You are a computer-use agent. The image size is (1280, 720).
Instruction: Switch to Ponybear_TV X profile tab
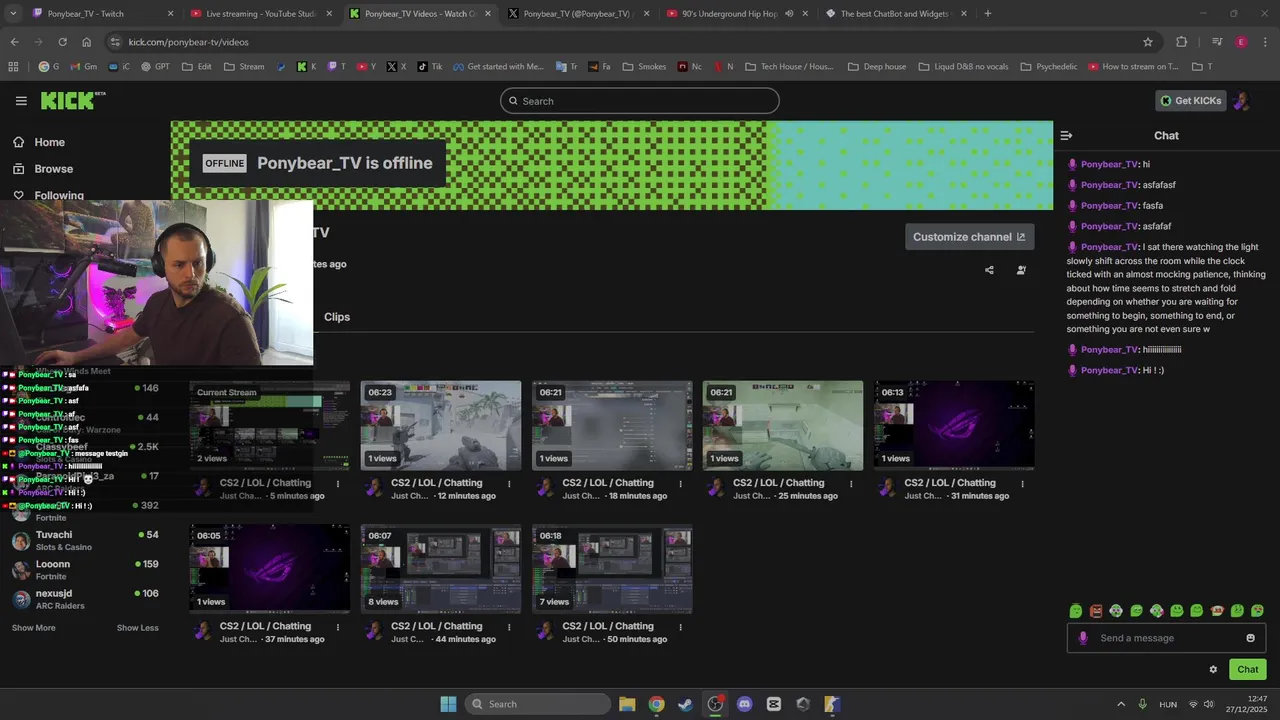[578, 13]
